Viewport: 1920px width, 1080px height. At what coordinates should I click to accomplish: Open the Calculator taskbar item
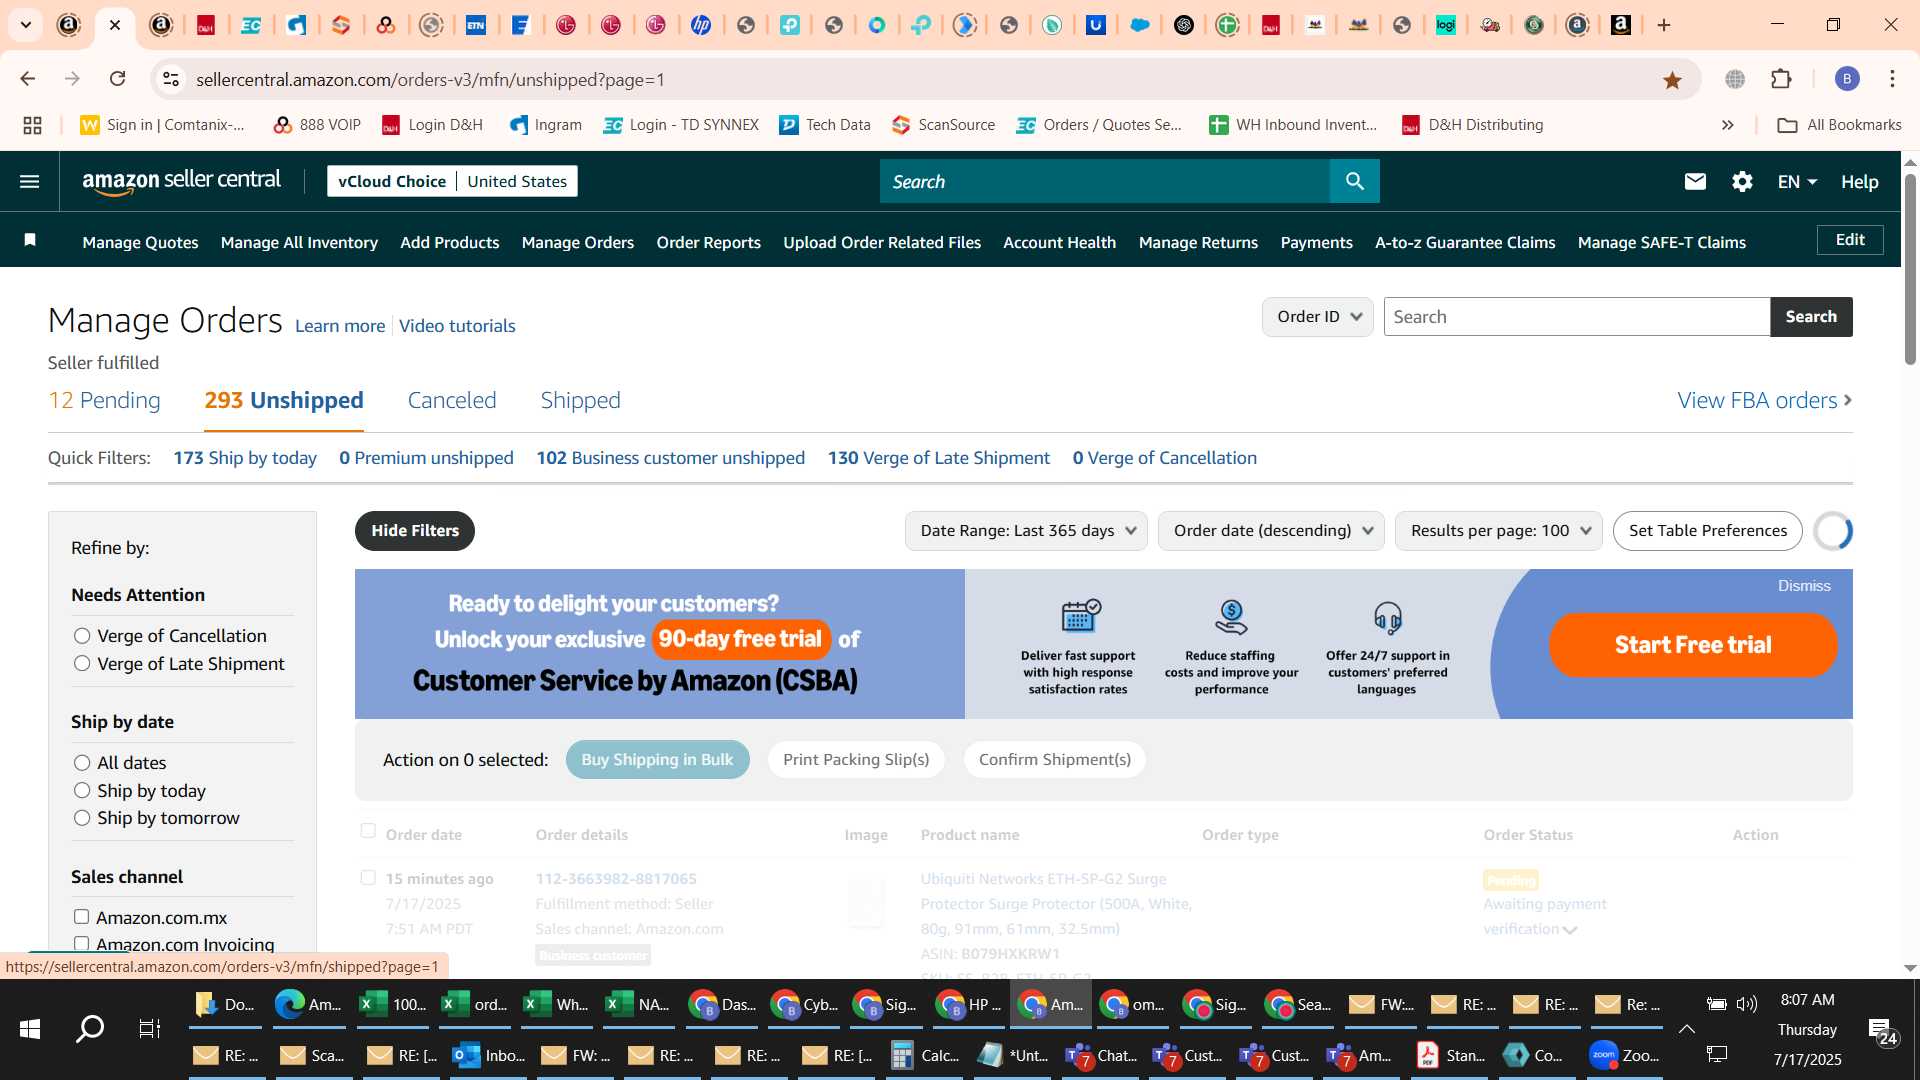pyautogui.click(x=925, y=1055)
